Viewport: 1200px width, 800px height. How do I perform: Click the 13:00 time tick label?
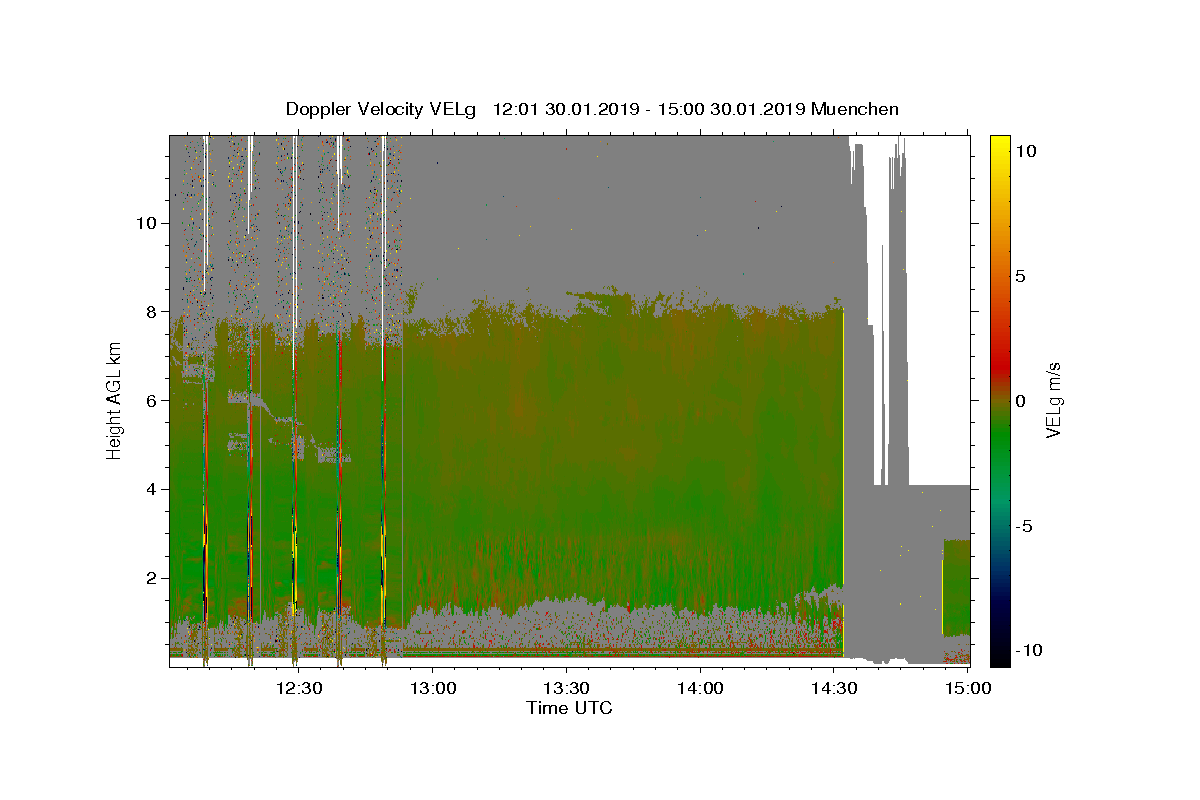(x=433, y=687)
